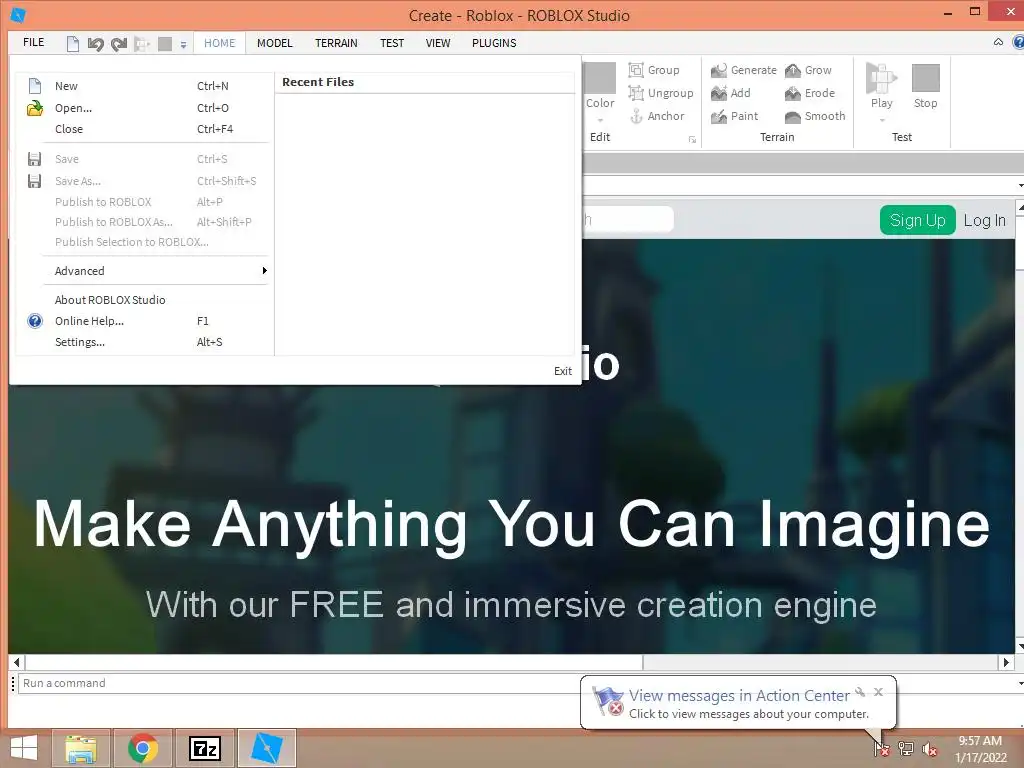Click the Stop square in quick access toolbar
The image size is (1024, 768).
click(165, 44)
